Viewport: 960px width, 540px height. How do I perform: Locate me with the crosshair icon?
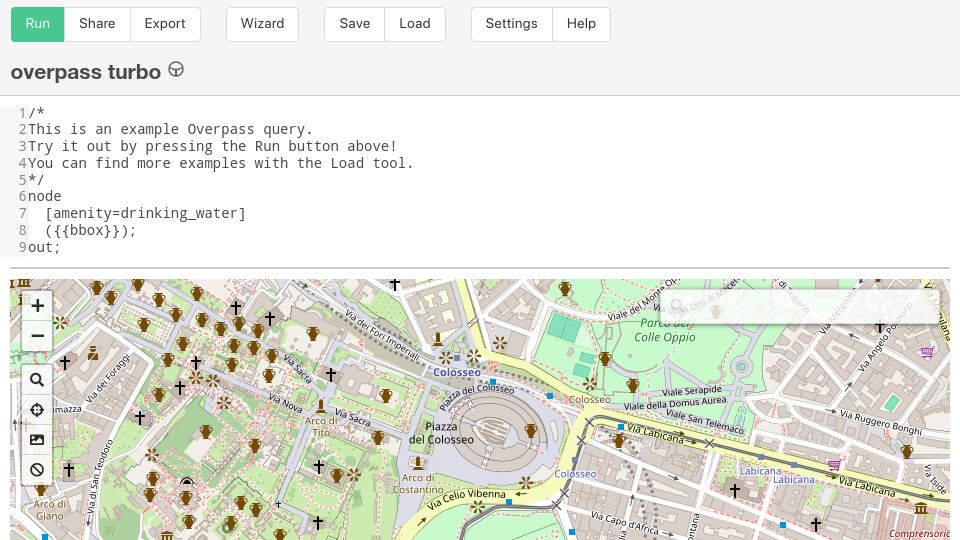(37, 410)
